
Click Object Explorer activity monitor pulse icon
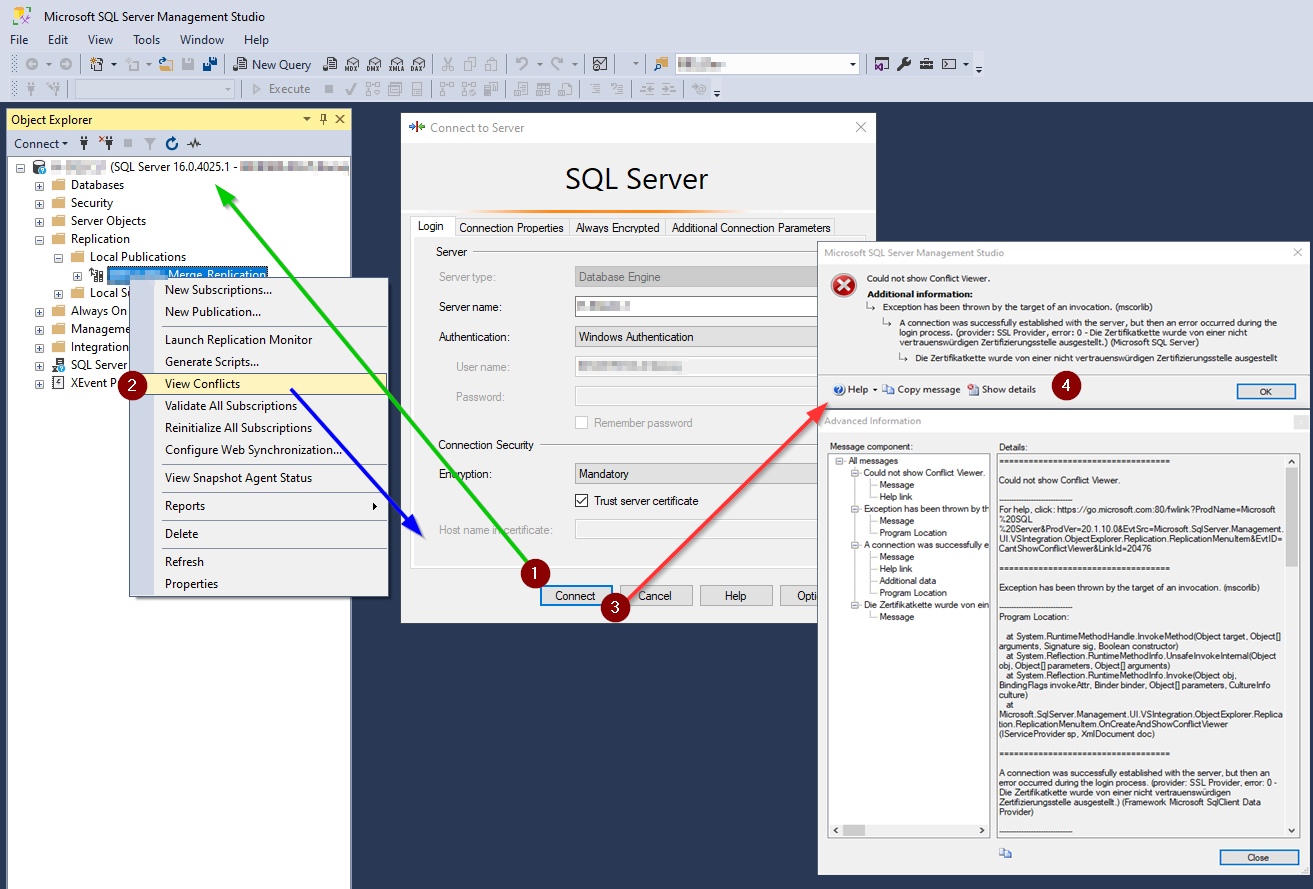point(194,143)
